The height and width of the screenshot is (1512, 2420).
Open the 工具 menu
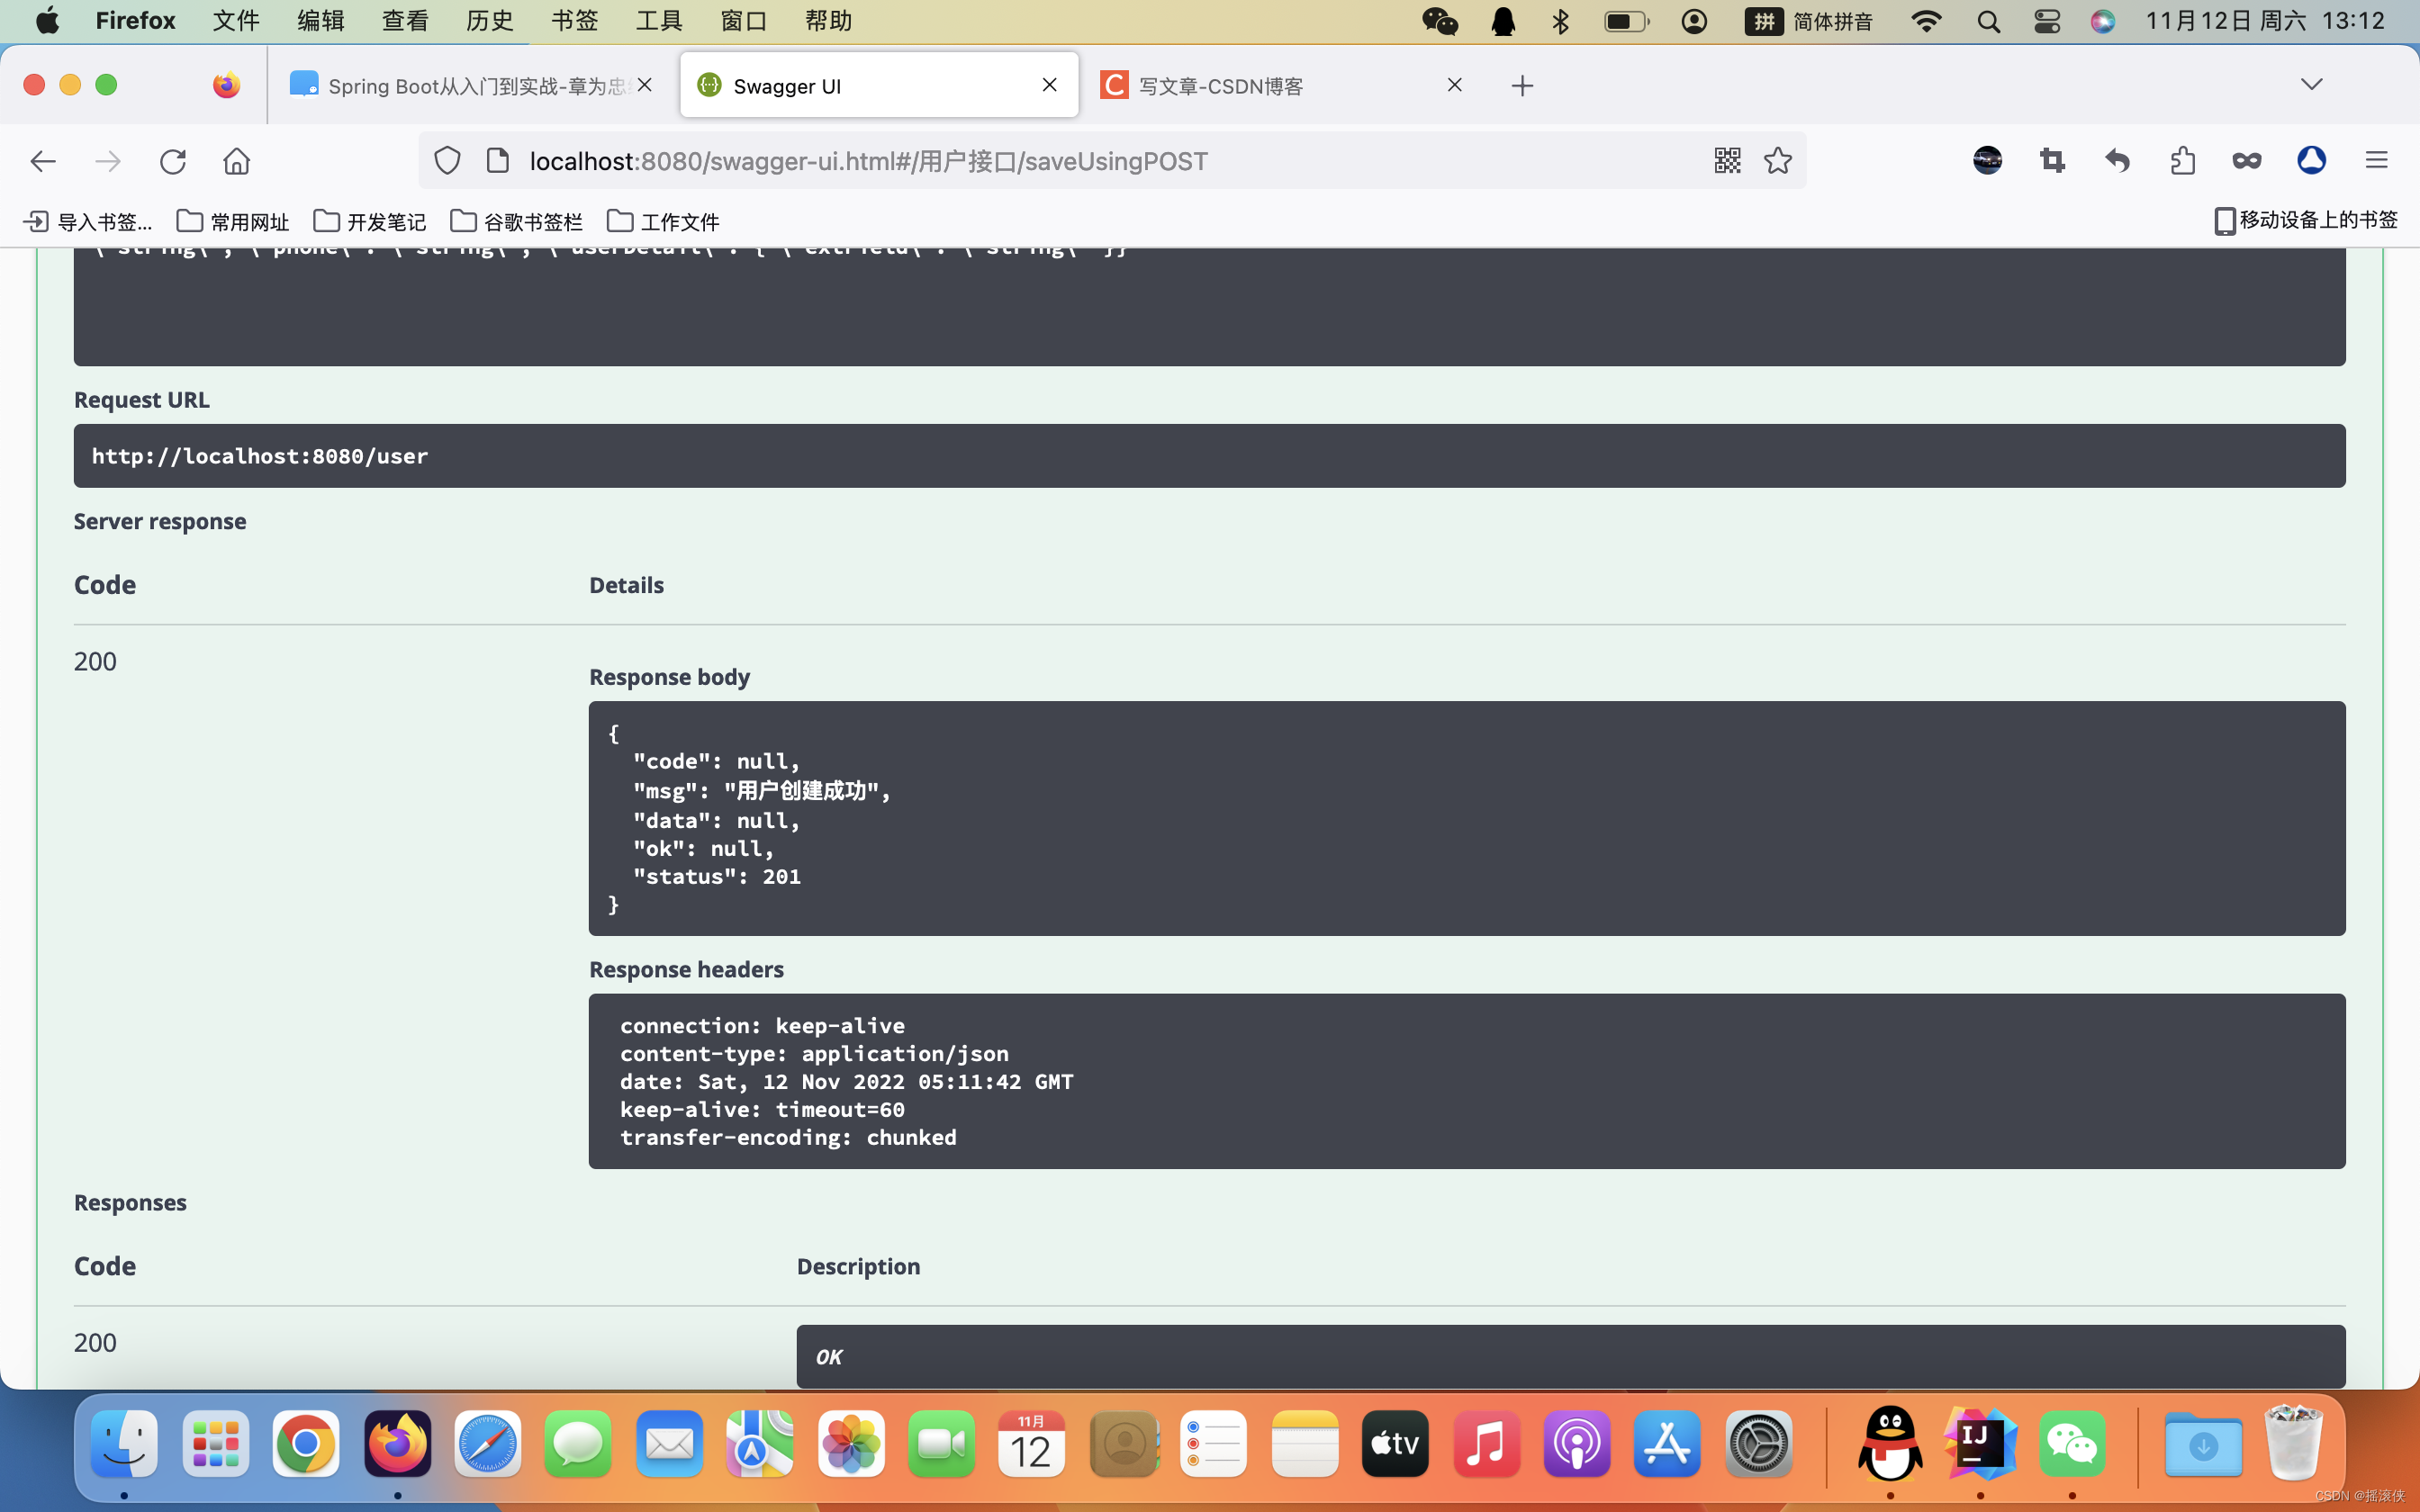coord(657,20)
